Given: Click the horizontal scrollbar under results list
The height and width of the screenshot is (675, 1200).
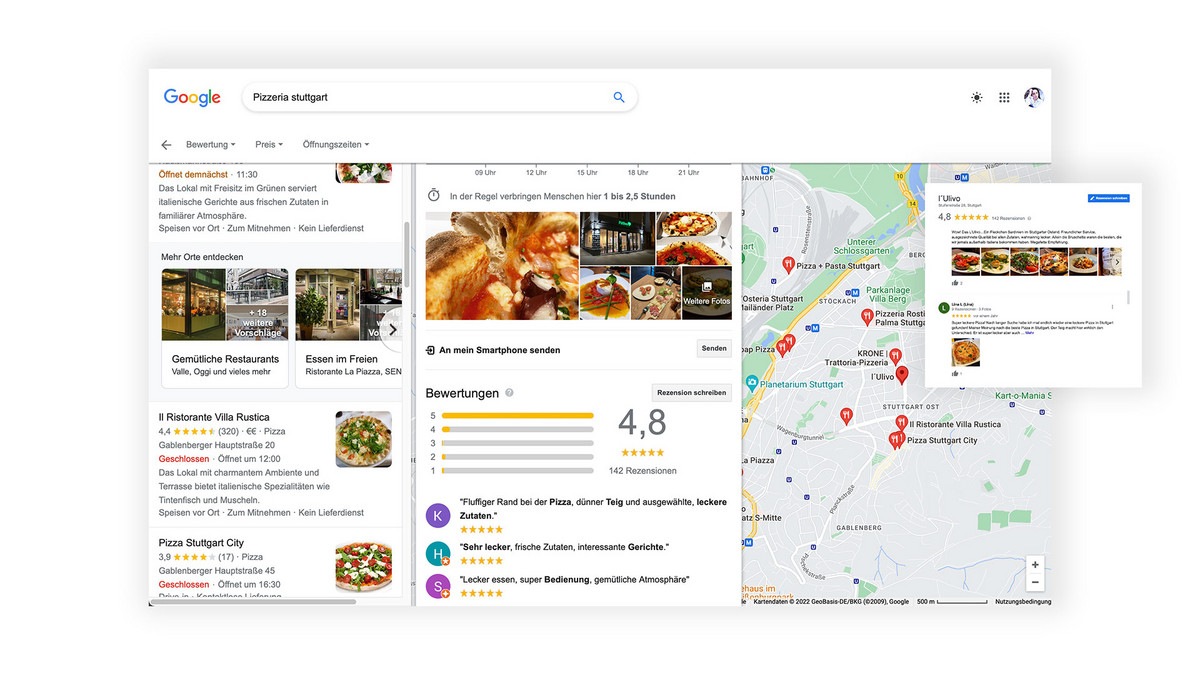Looking at the screenshot, I should (x=254, y=602).
